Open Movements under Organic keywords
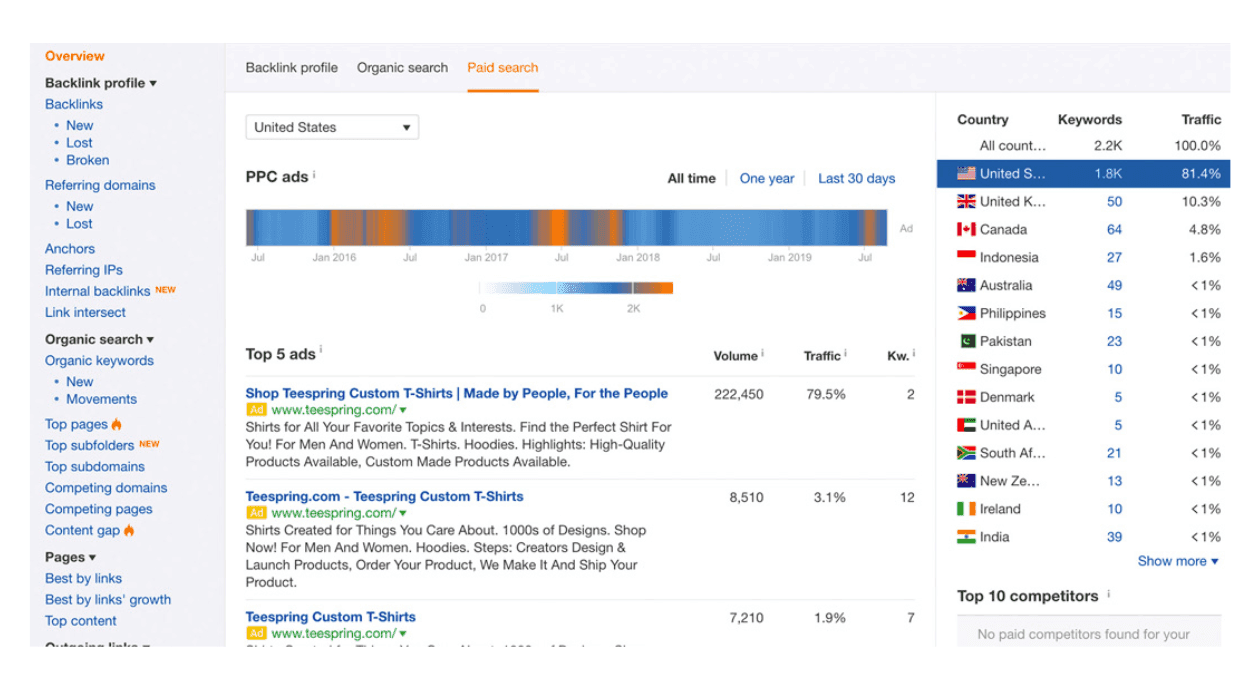 pos(101,399)
